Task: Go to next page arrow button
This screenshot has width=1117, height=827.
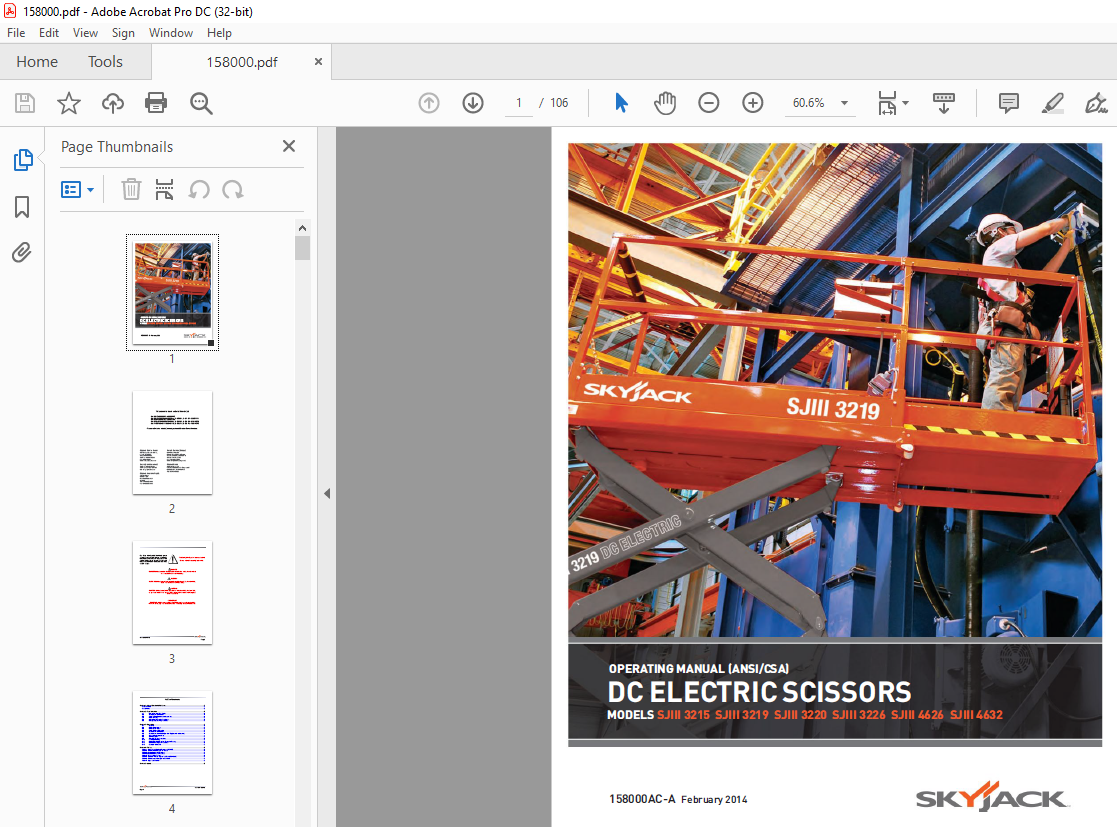Action: tap(473, 103)
